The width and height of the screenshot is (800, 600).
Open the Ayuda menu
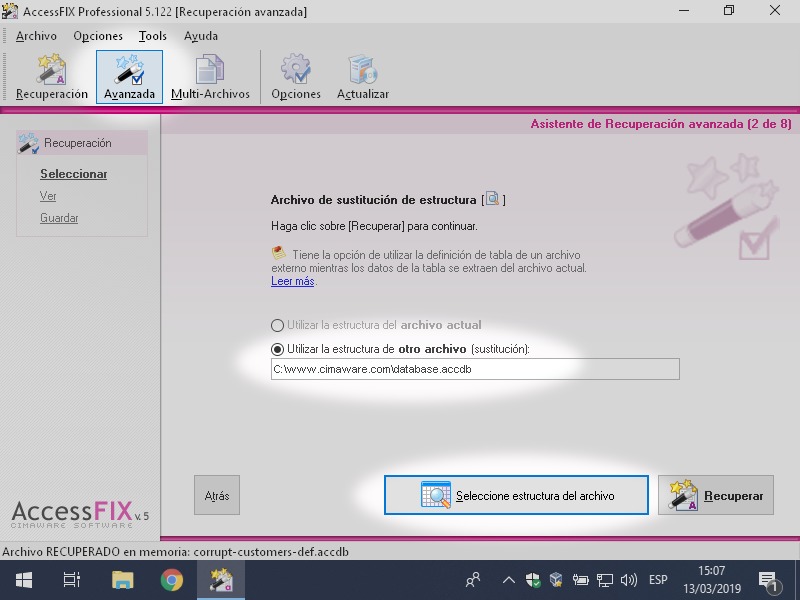(x=200, y=36)
